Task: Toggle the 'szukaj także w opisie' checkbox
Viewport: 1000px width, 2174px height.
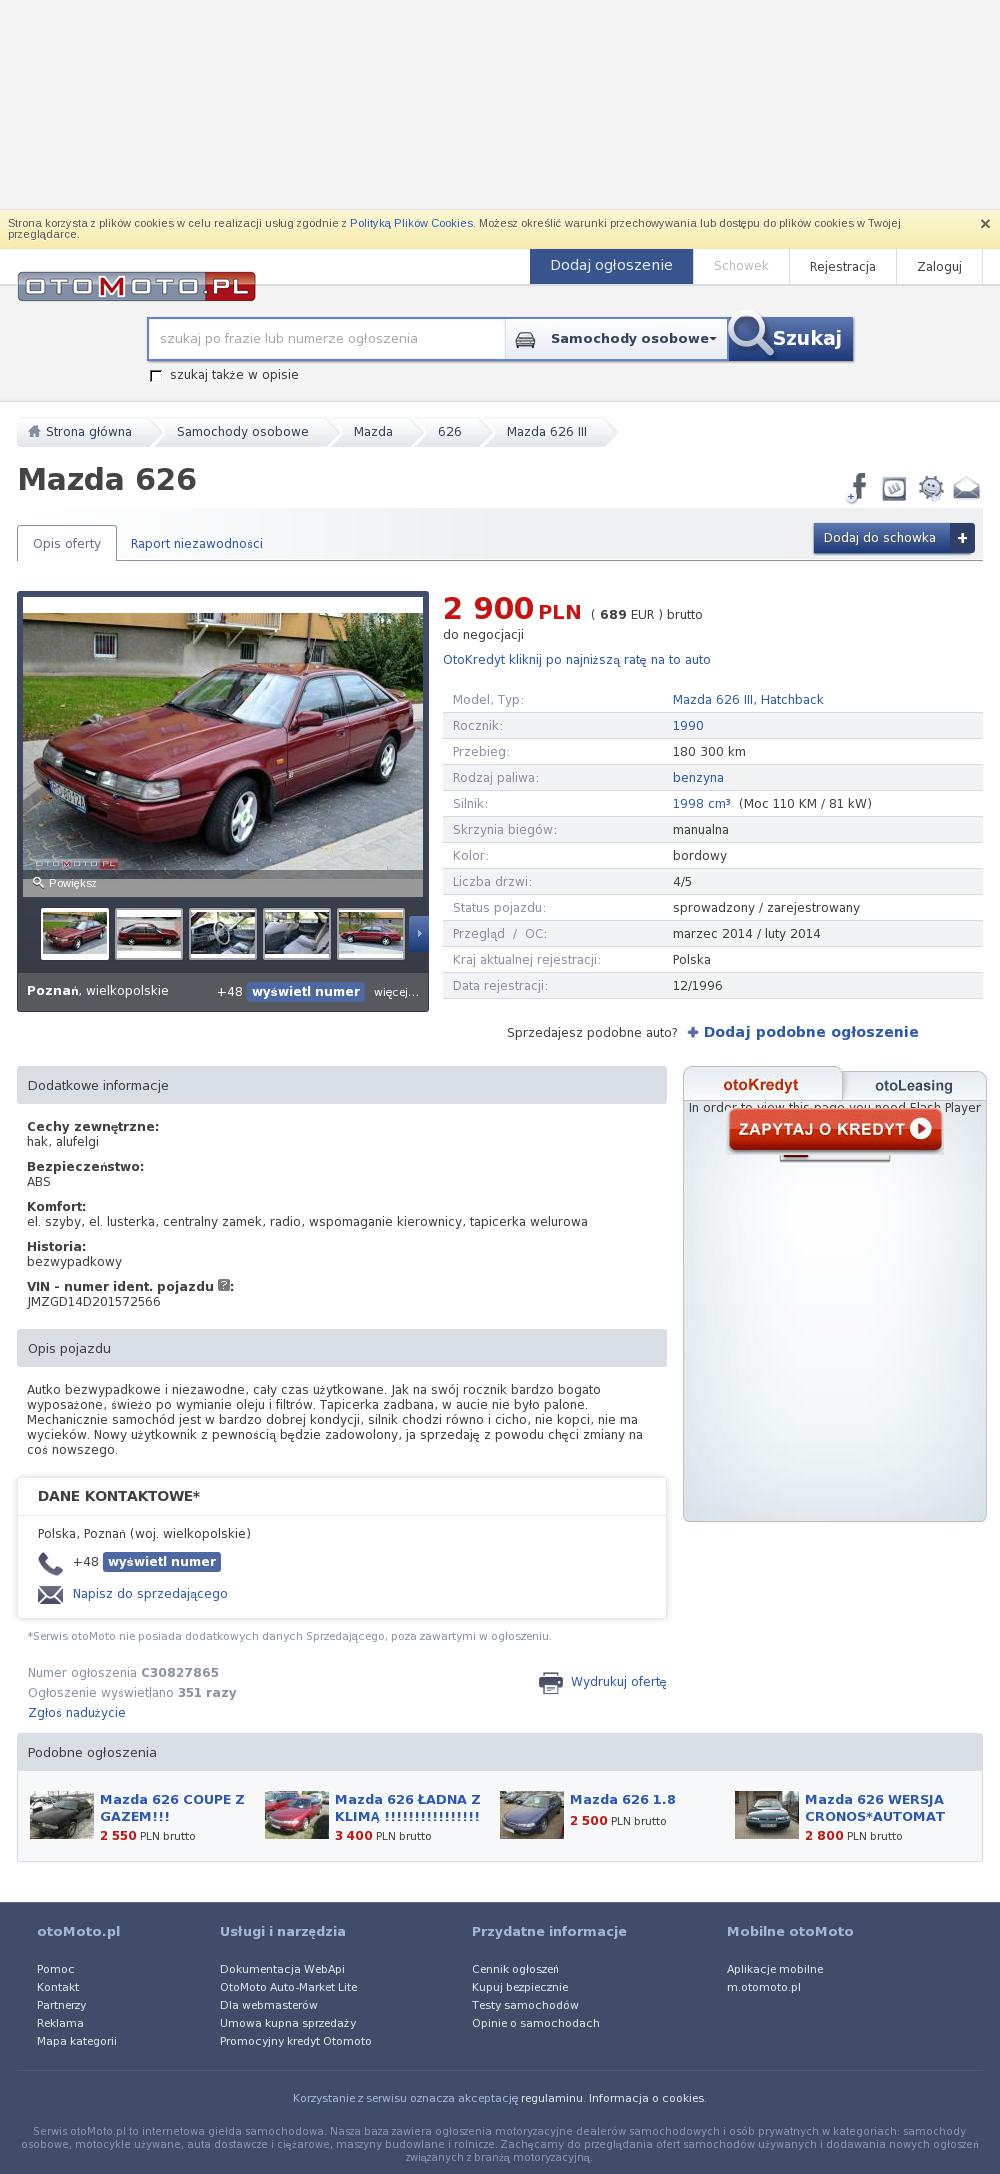Action: coord(156,376)
